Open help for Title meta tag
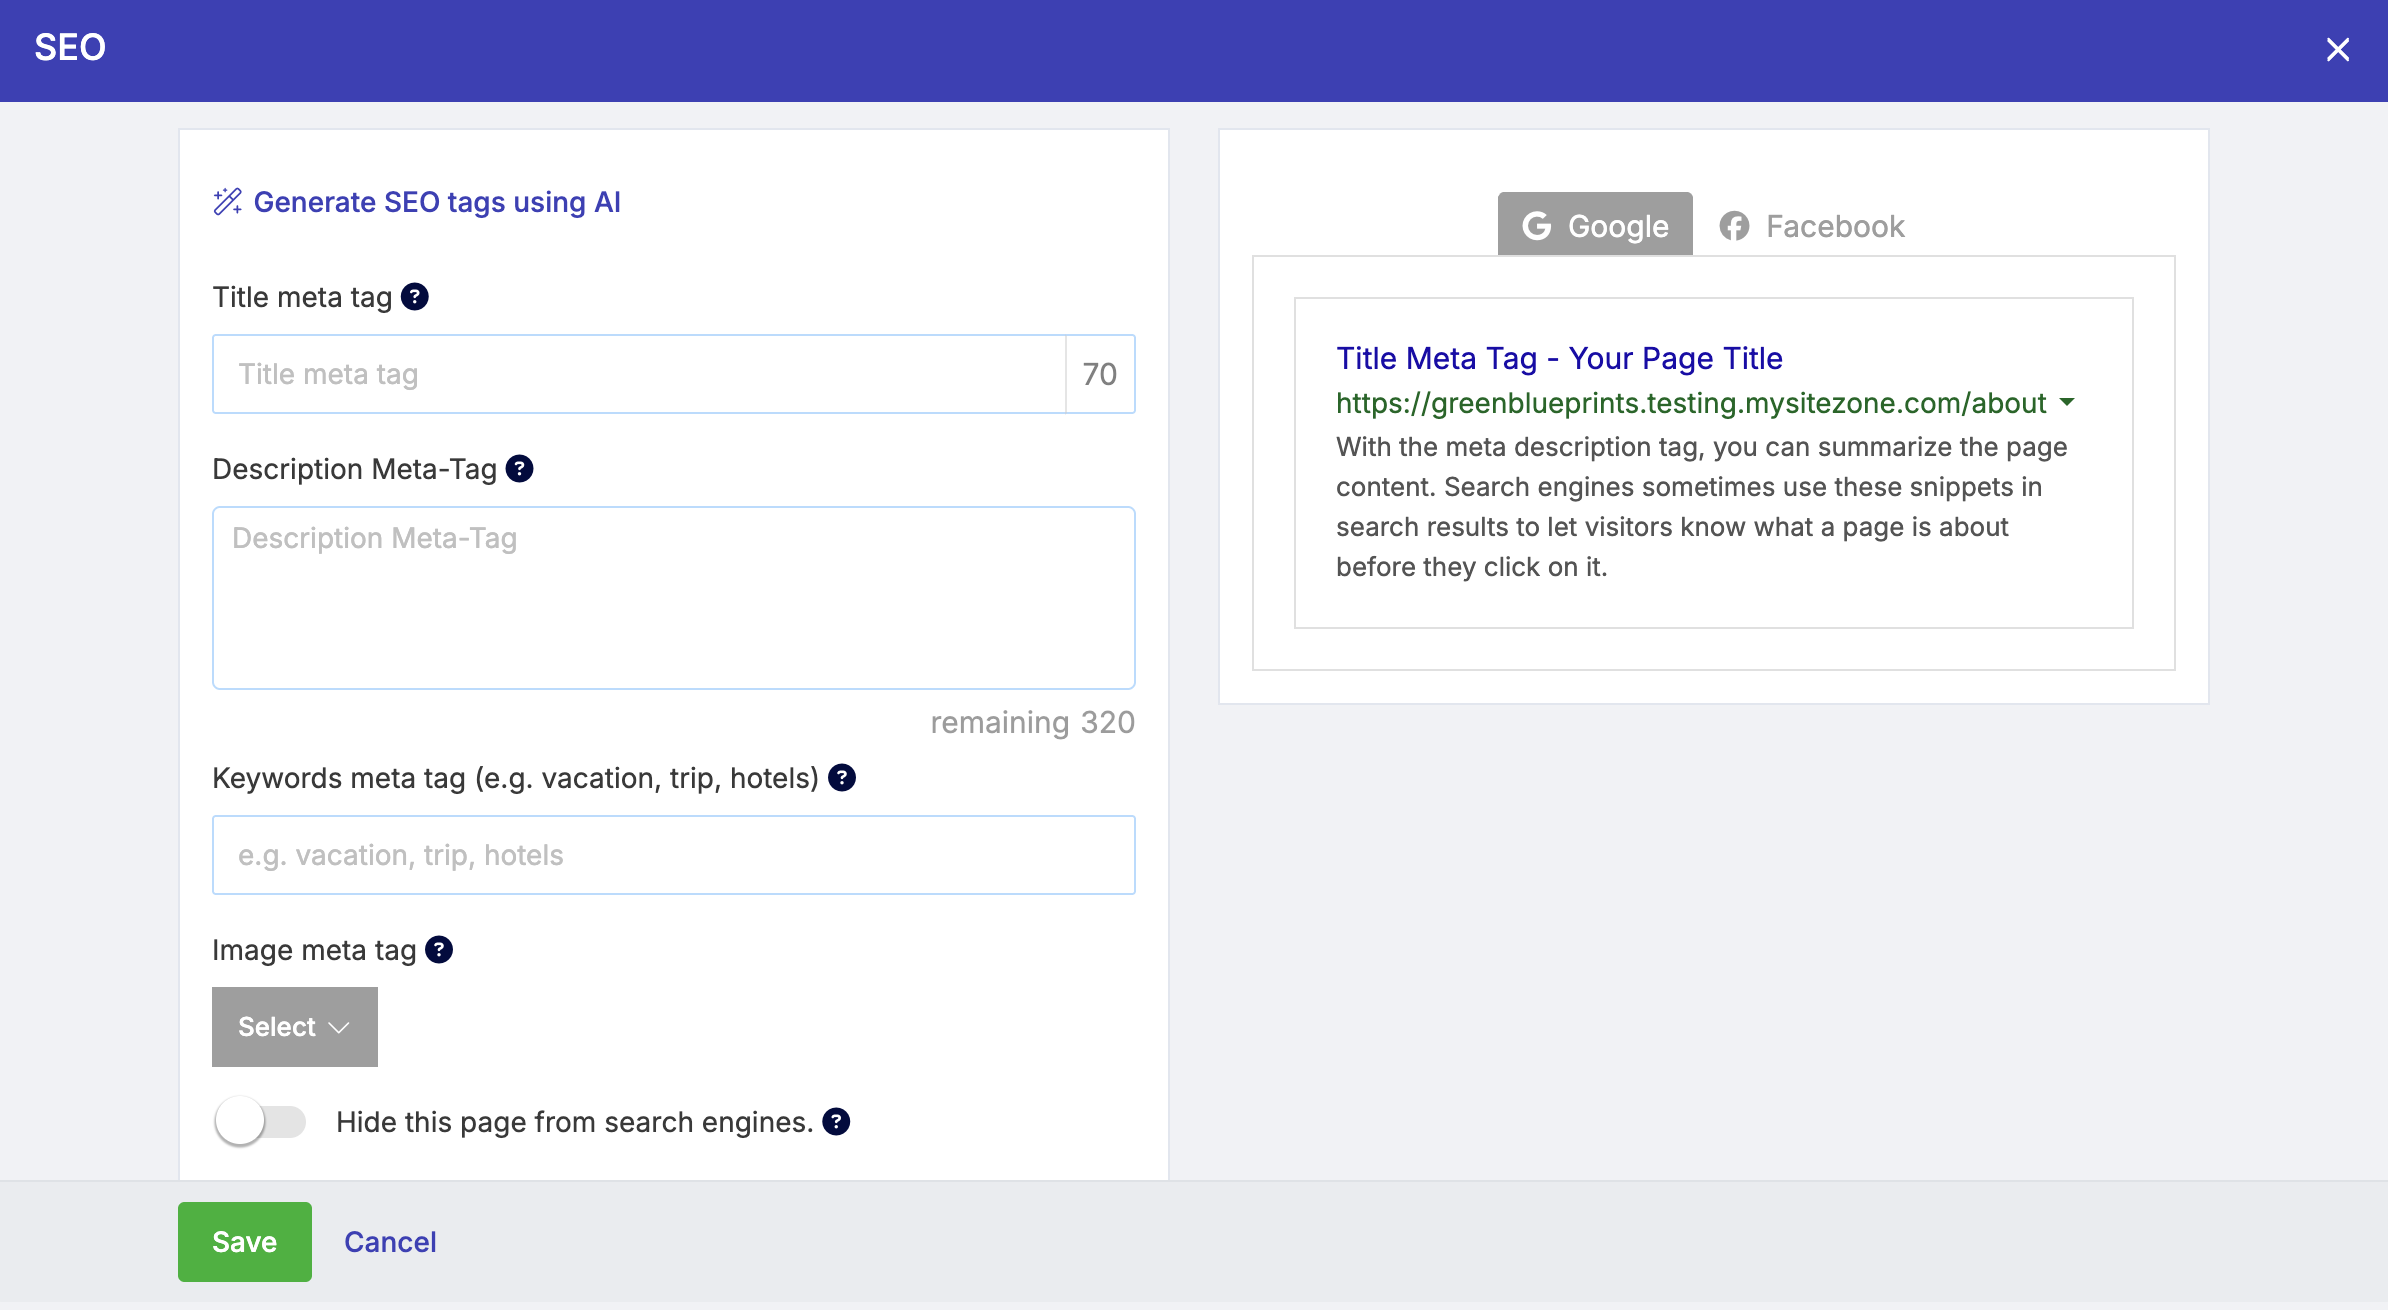 tap(415, 297)
